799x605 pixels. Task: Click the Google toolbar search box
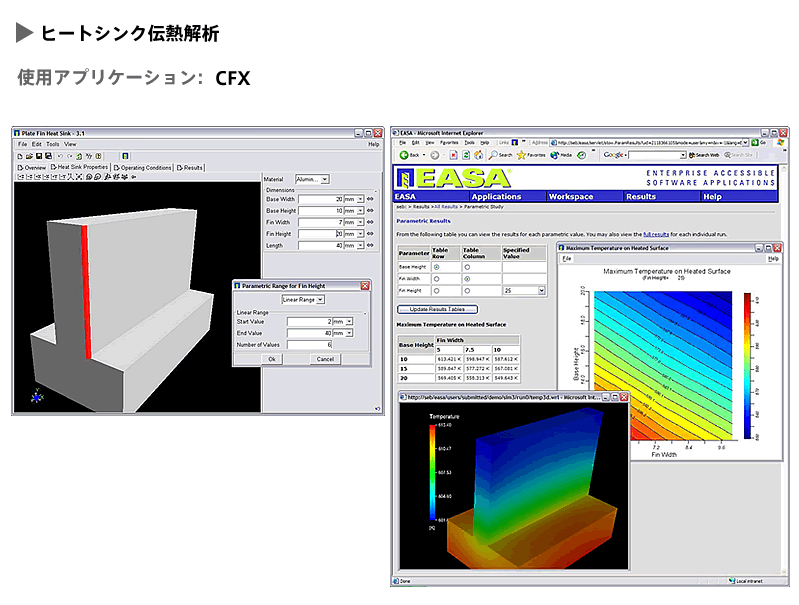pyautogui.click(x=658, y=155)
